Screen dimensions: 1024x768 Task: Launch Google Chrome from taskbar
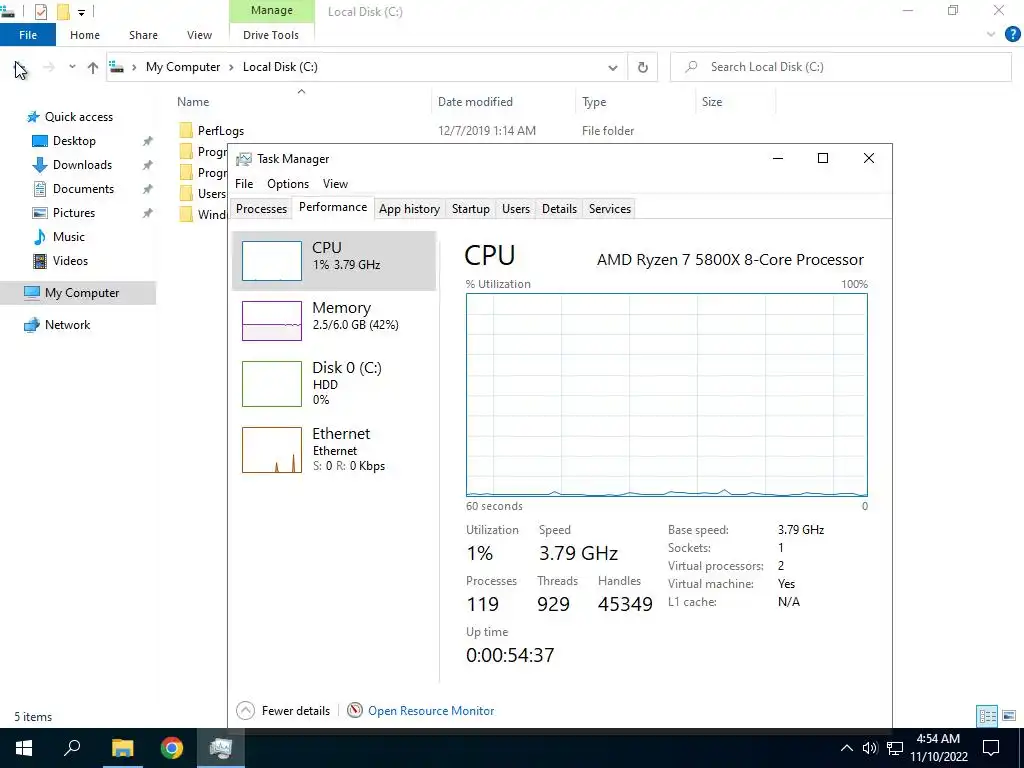[x=172, y=748]
